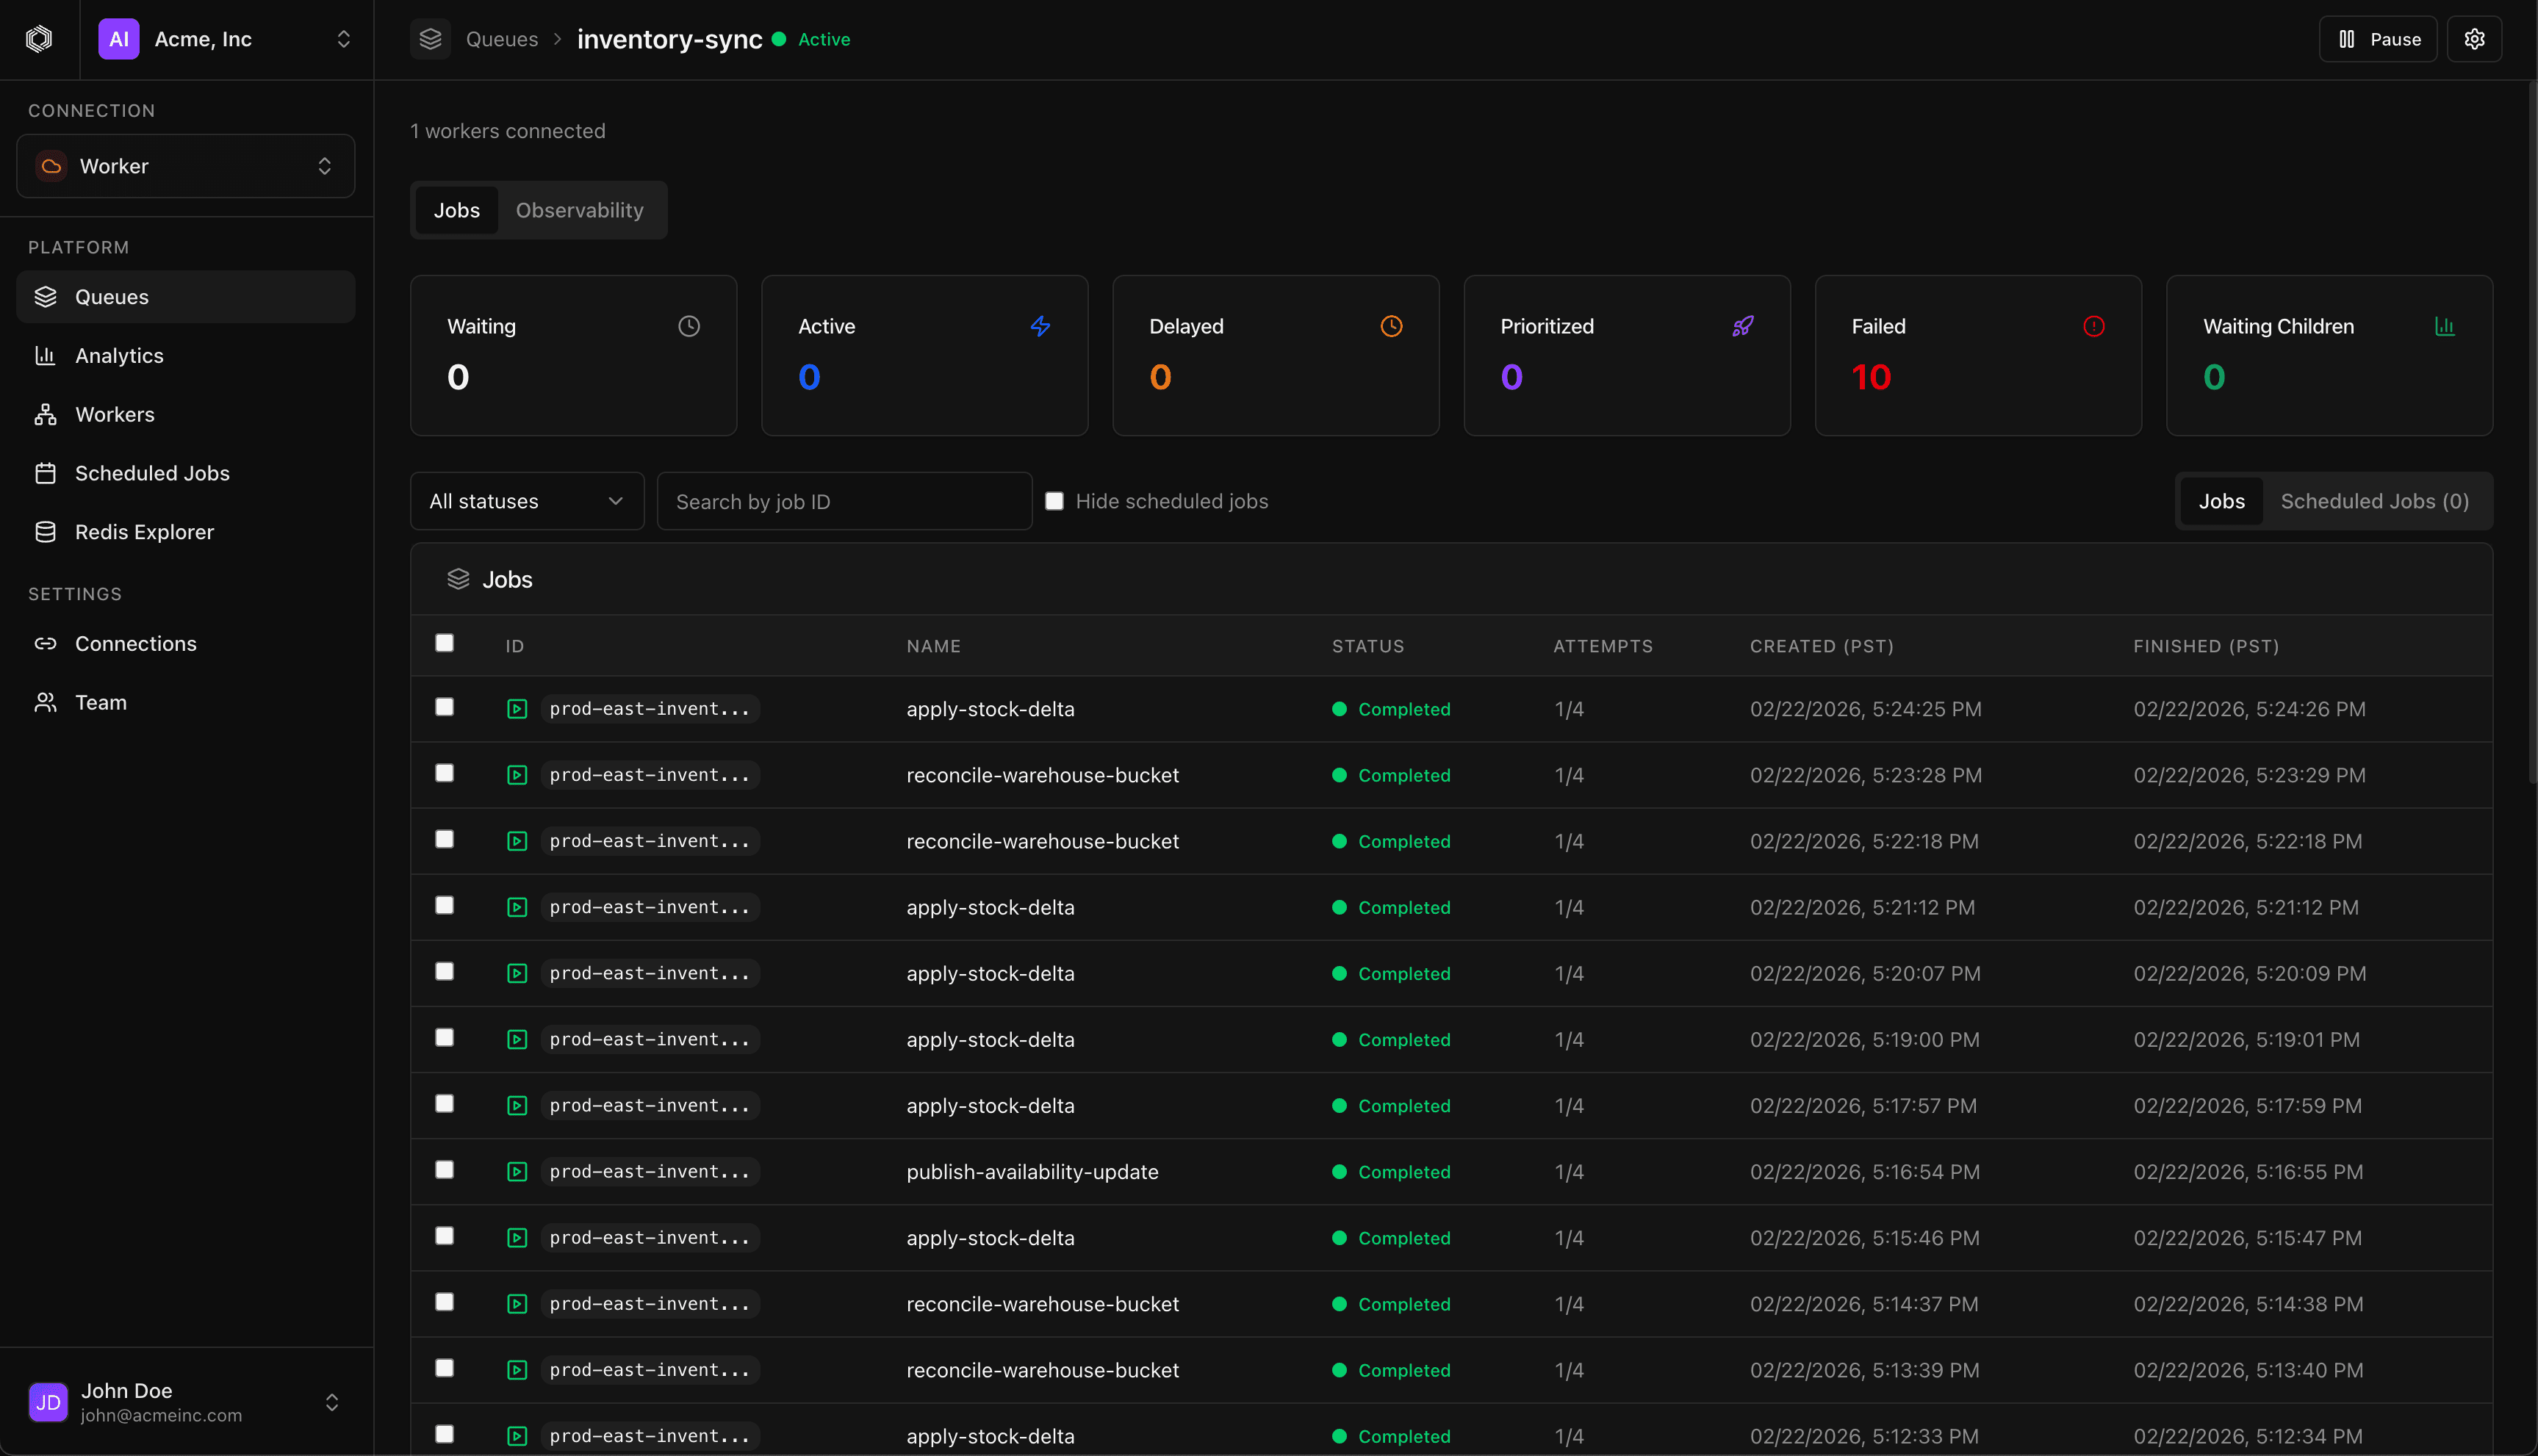Open the Analytics section in the sidebar
This screenshot has height=1456, width=2538.
(x=119, y=355)
